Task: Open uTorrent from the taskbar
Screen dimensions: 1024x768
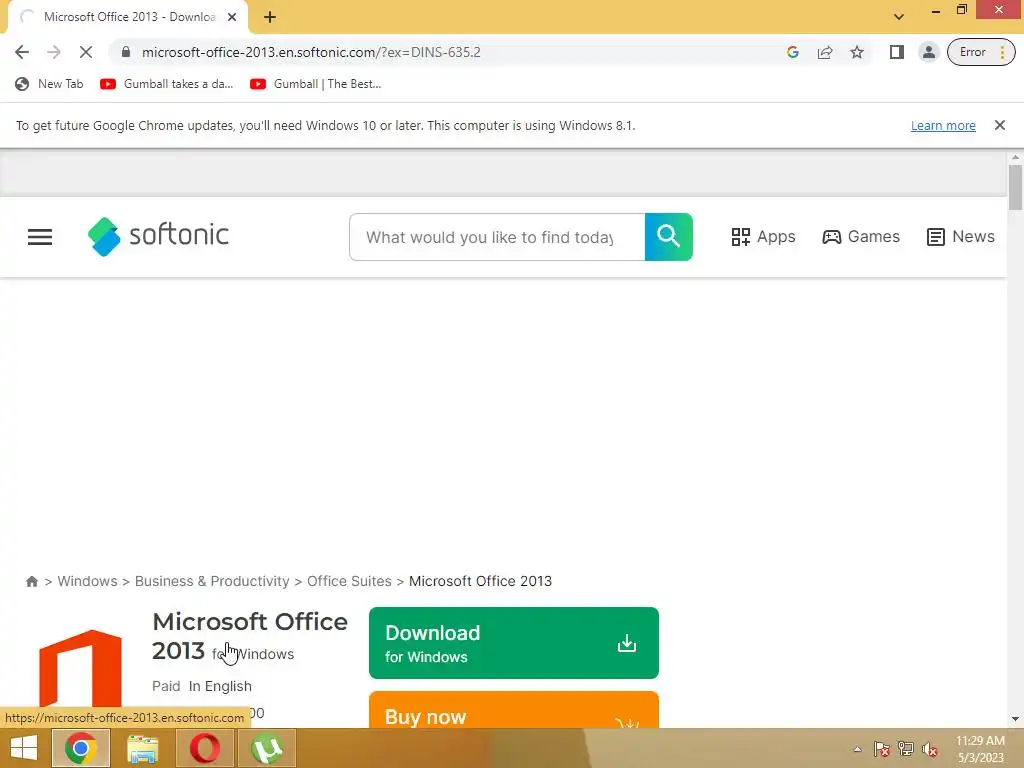Action: [266, 748]
